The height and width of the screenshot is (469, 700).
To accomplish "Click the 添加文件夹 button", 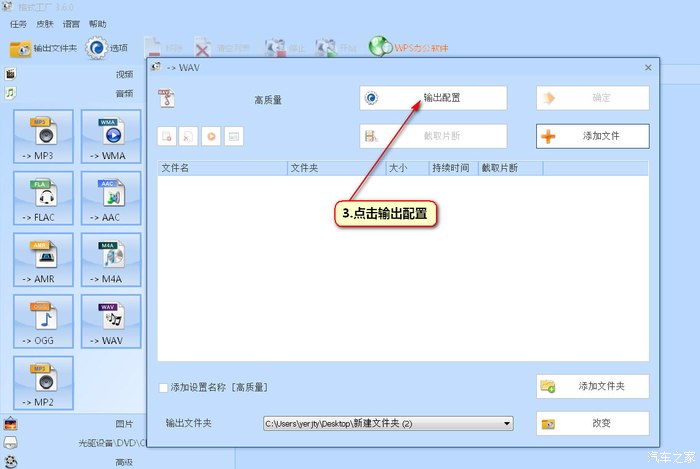I will point(592,386).
